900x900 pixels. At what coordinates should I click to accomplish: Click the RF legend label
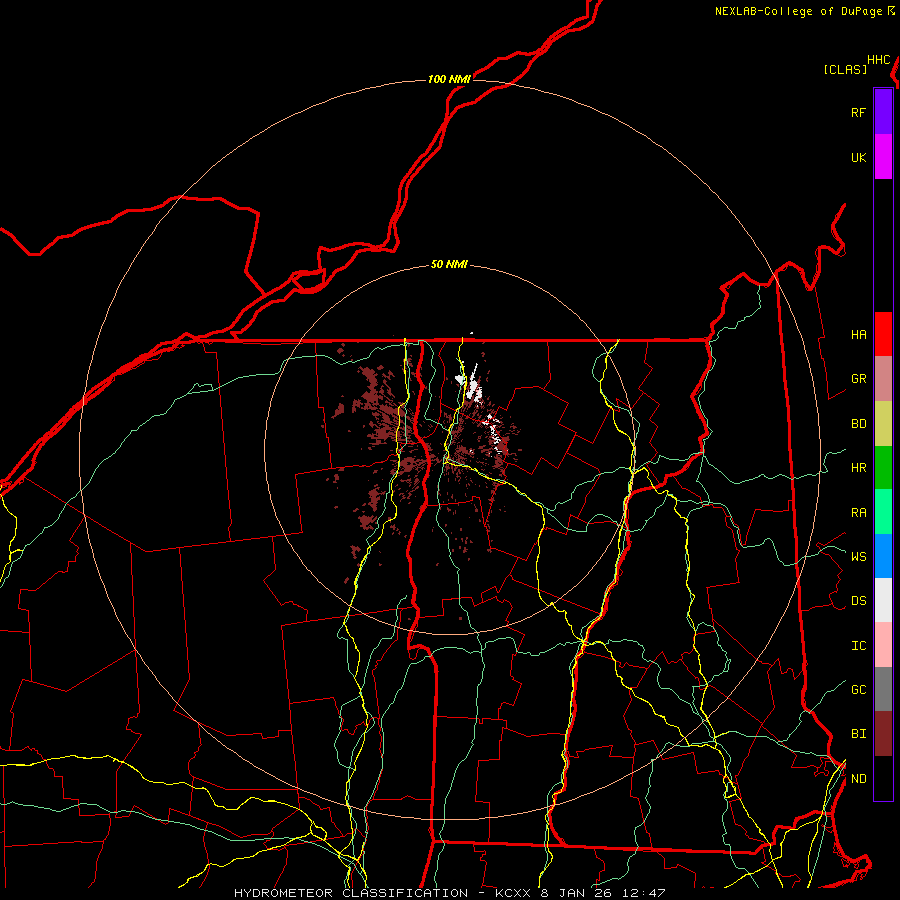(x=858, y=112)
